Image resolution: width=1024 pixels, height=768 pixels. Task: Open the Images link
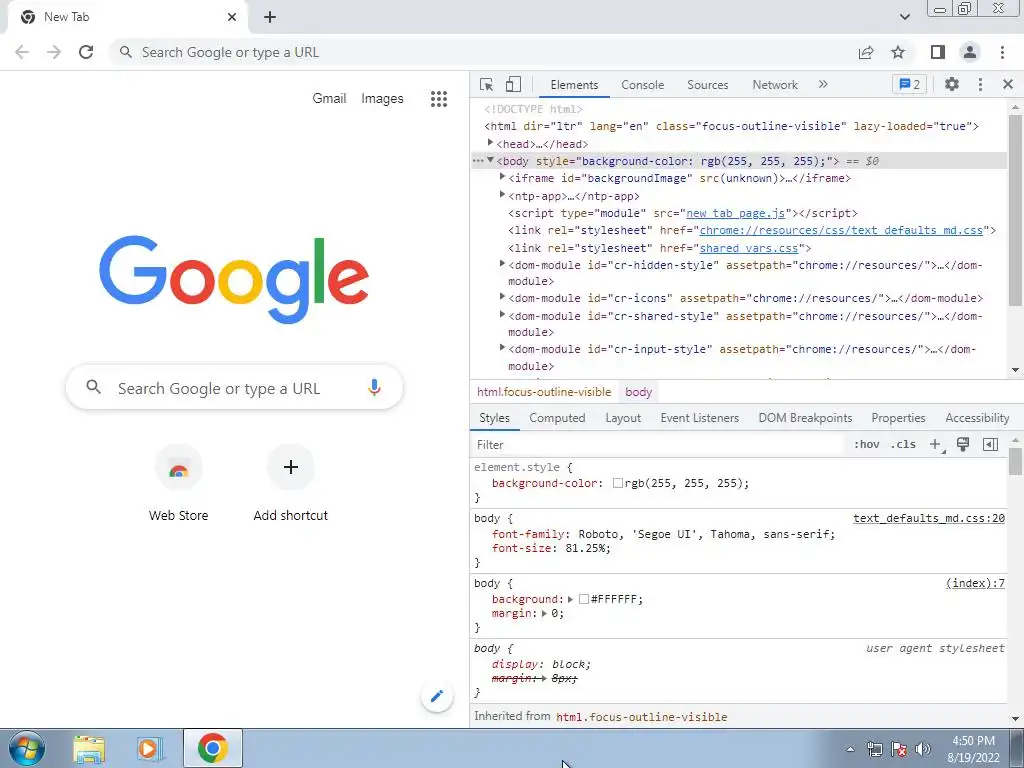[382, 99]
